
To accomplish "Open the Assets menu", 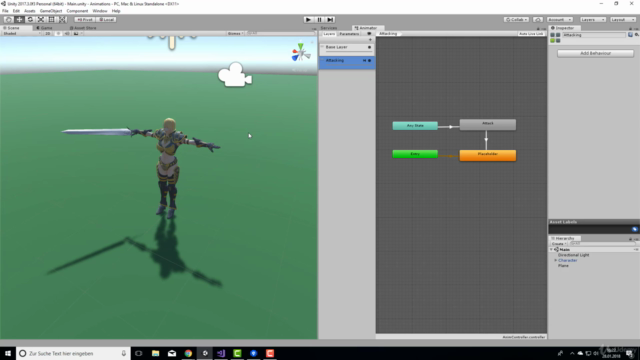I will coord(30,11).
